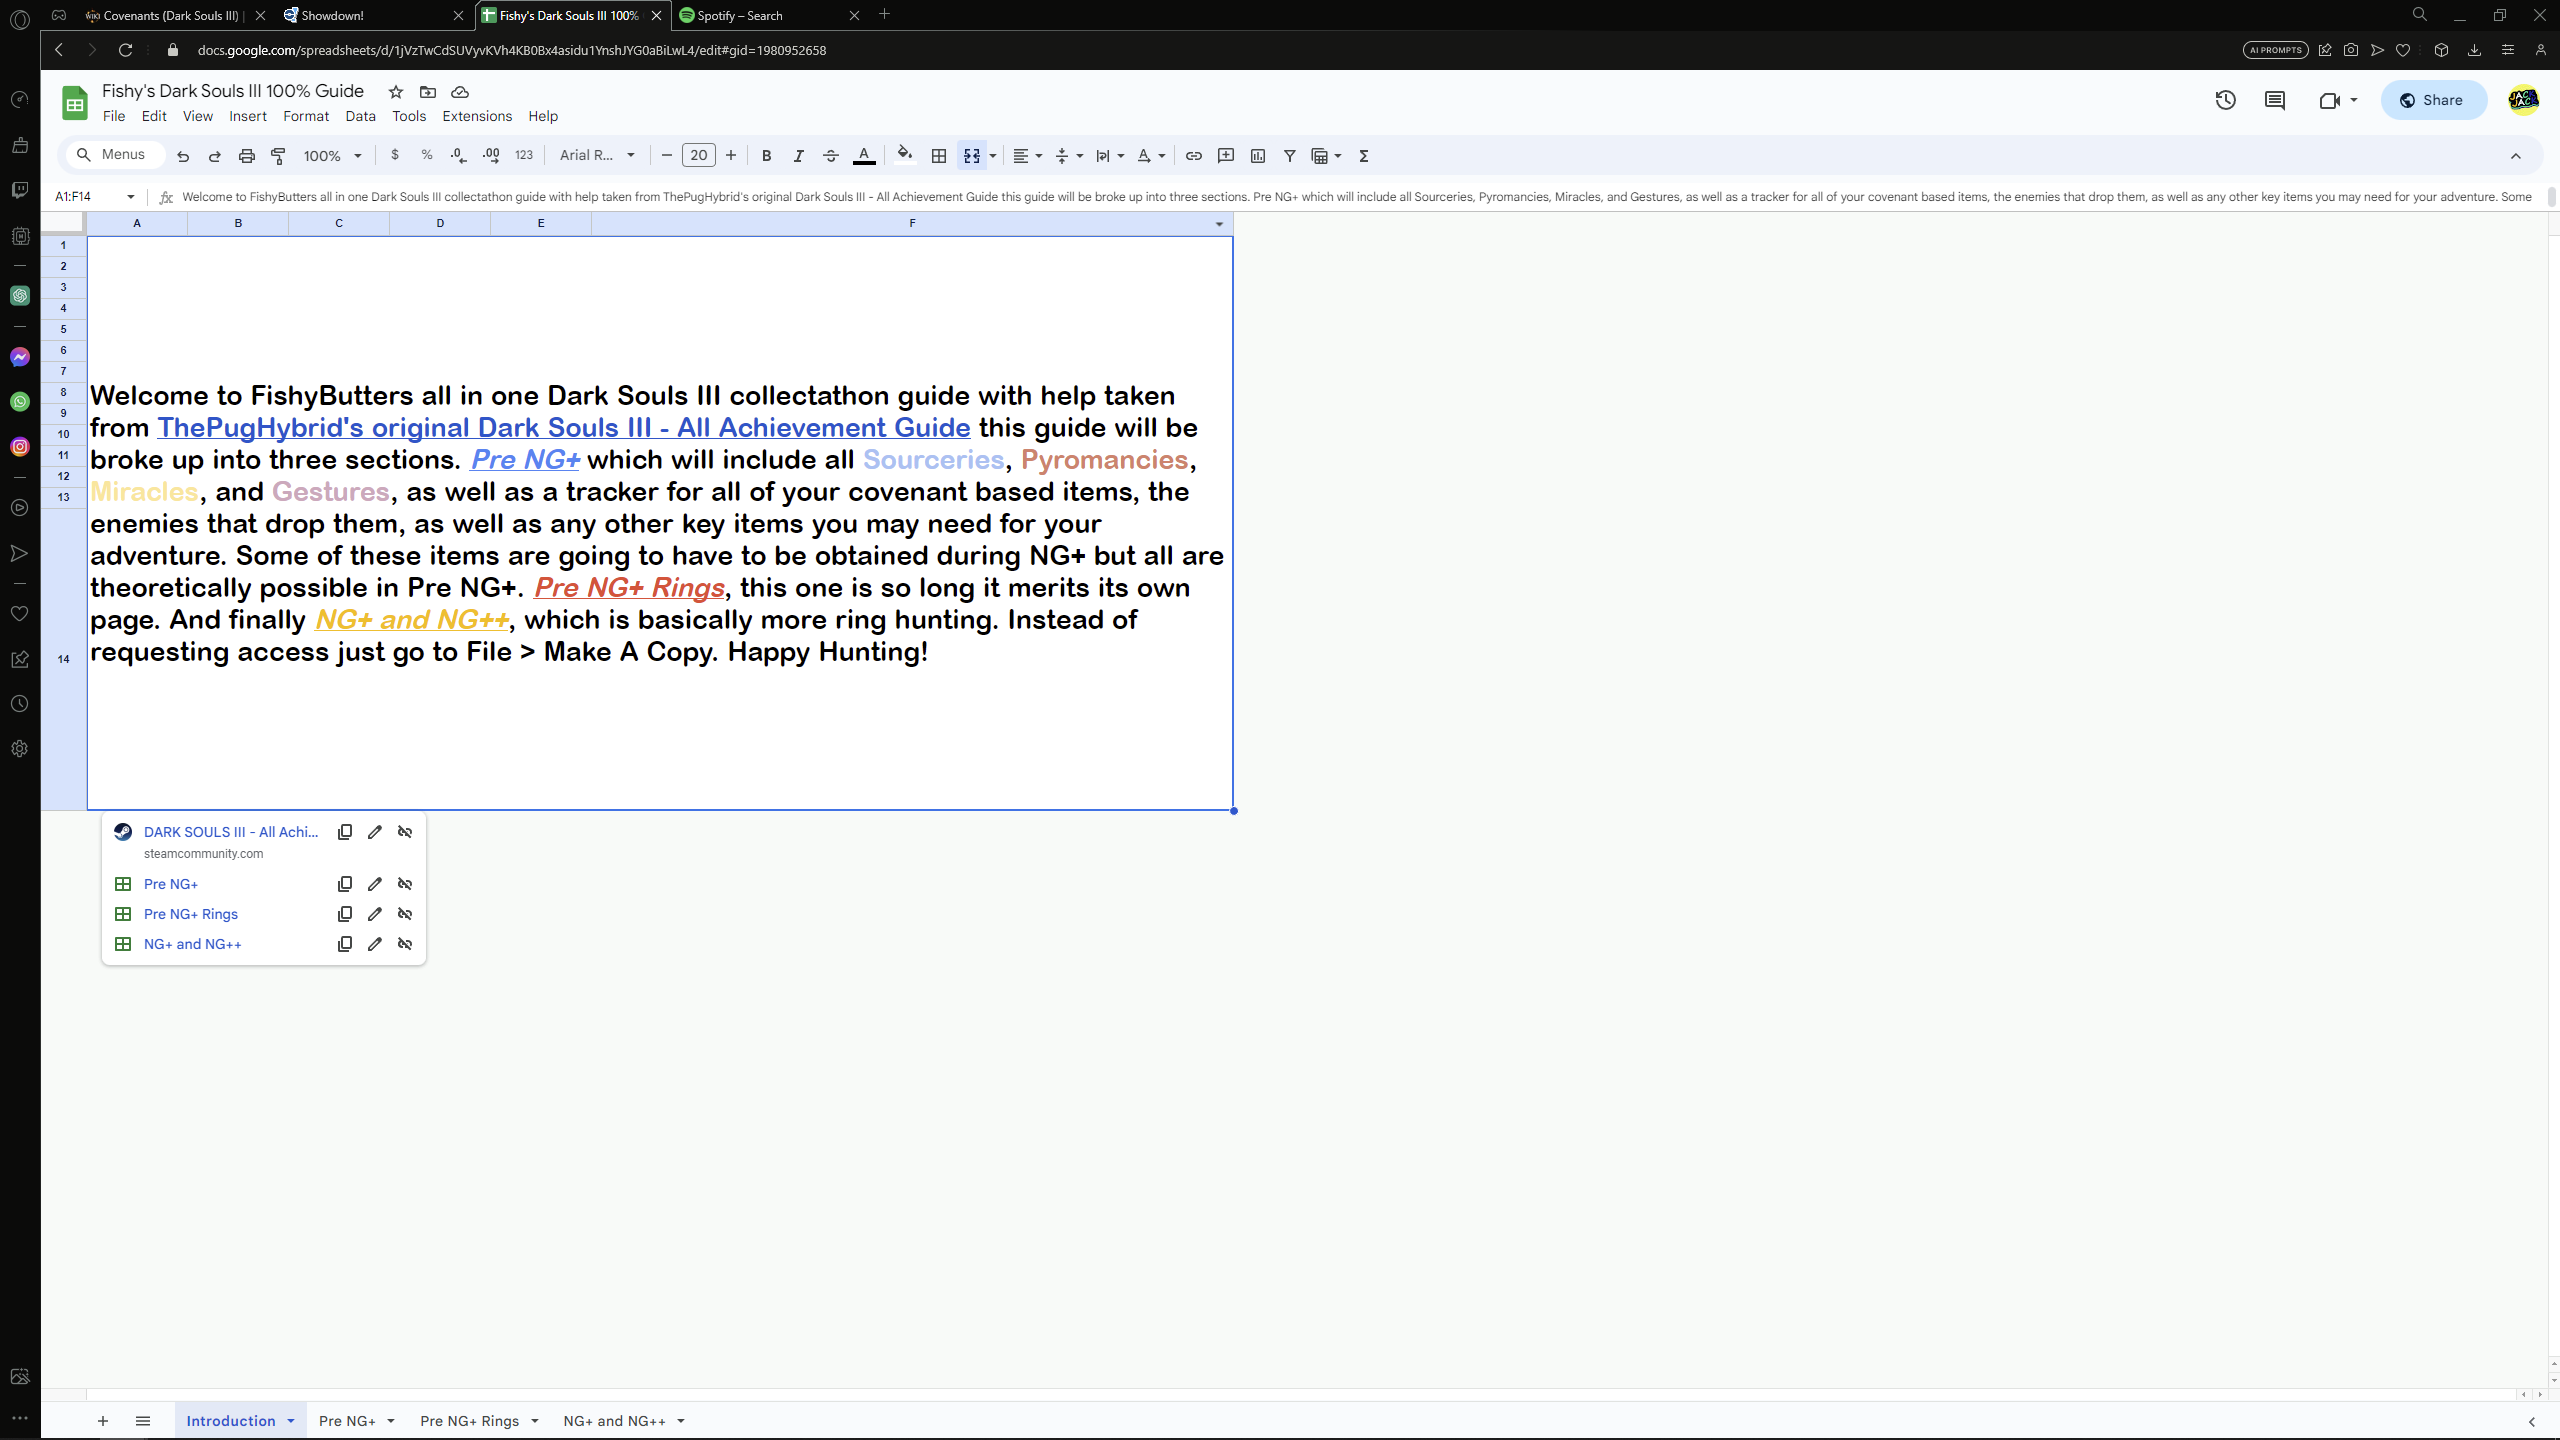Toggle bold formatting
Image resolution: width=2560 pixels, height=1440 pixels.
pyautogui.click(x=766, y=156)
